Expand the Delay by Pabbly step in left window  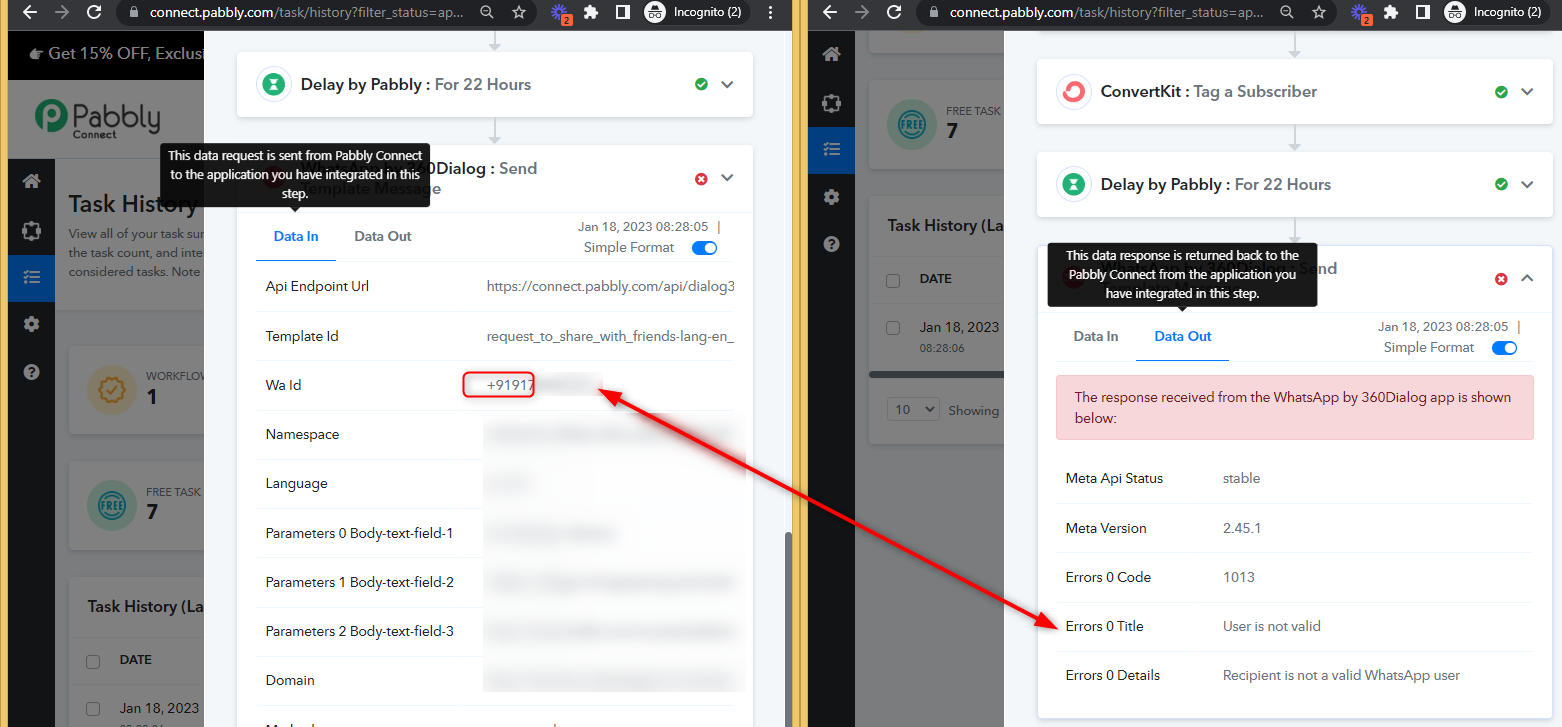coord(727,84)
